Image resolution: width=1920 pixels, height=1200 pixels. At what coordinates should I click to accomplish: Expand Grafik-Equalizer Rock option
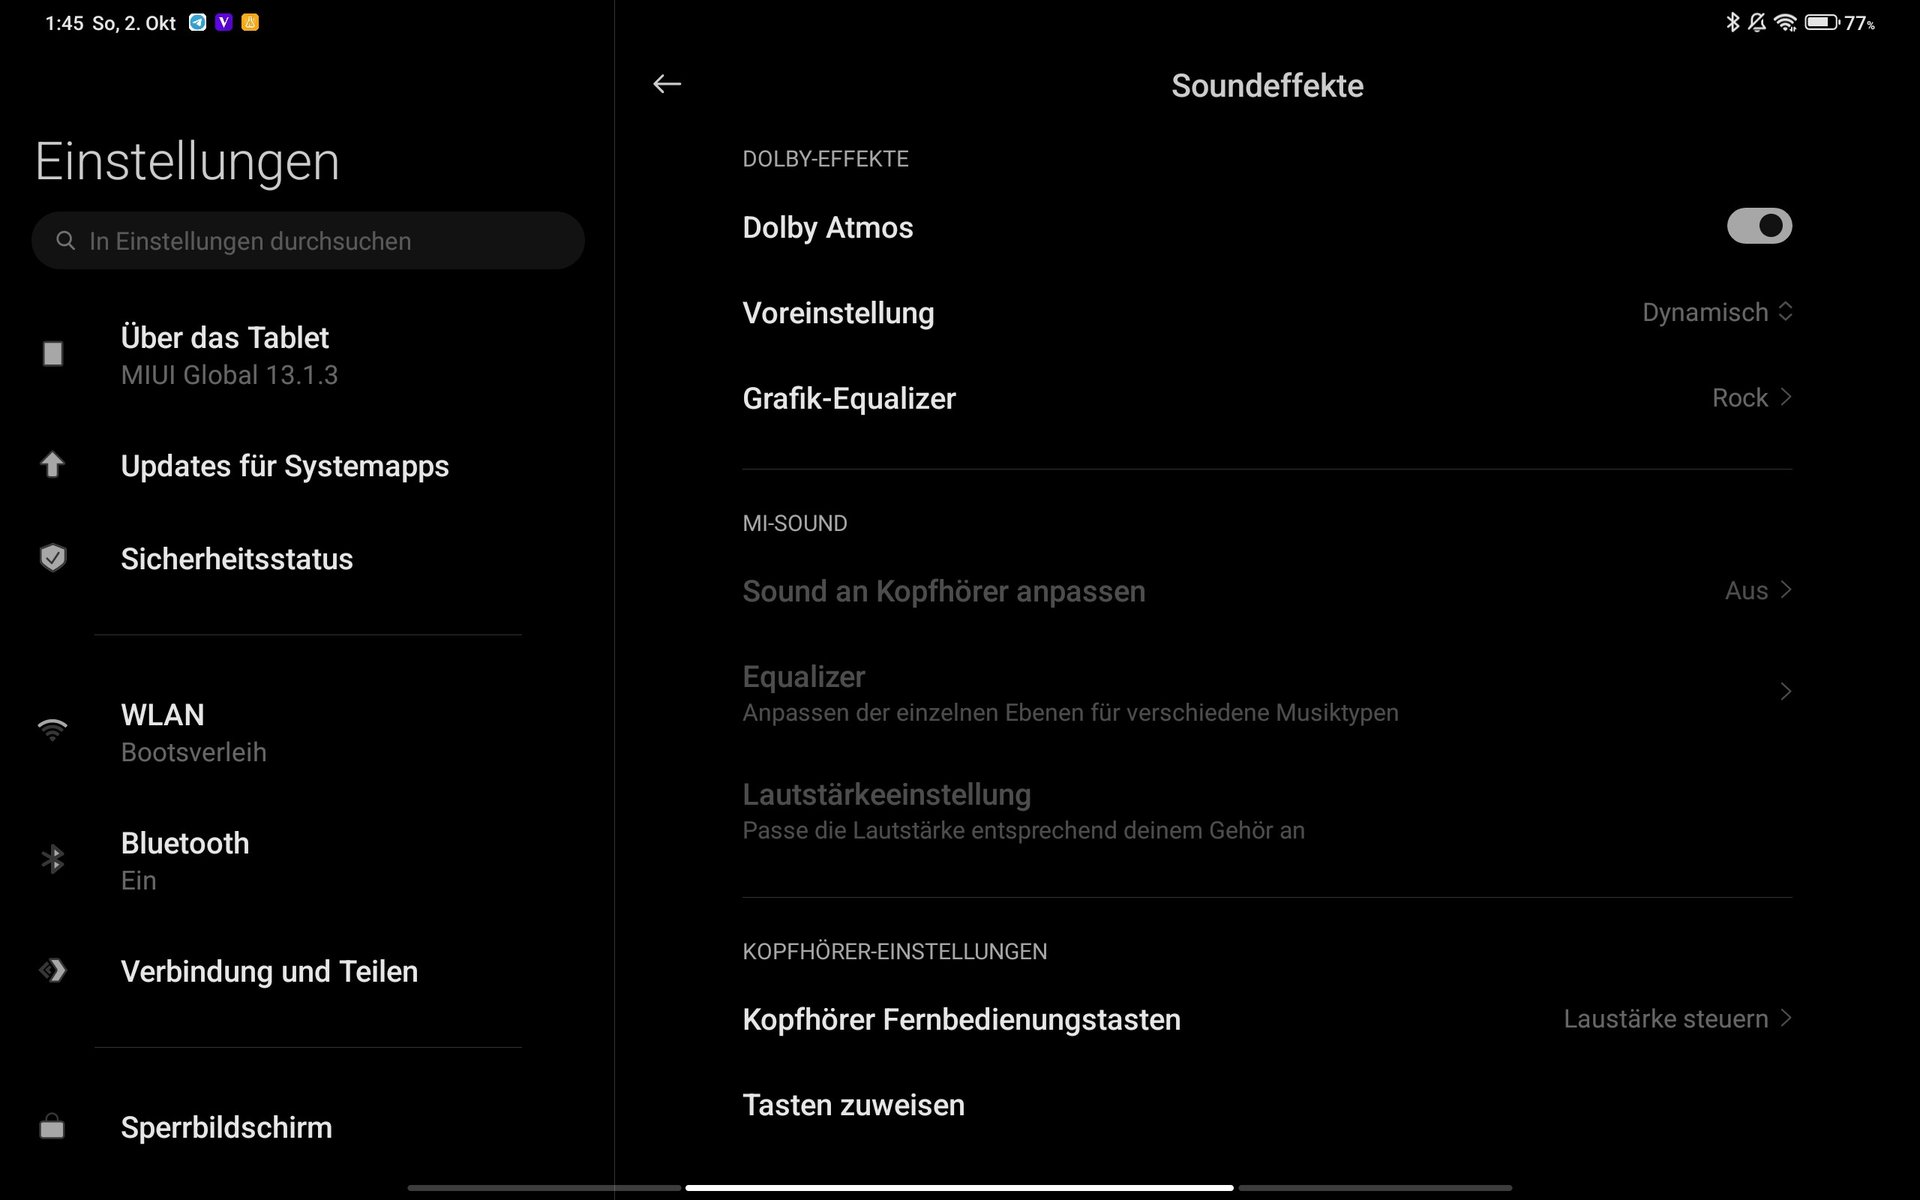click(1751, 398)
